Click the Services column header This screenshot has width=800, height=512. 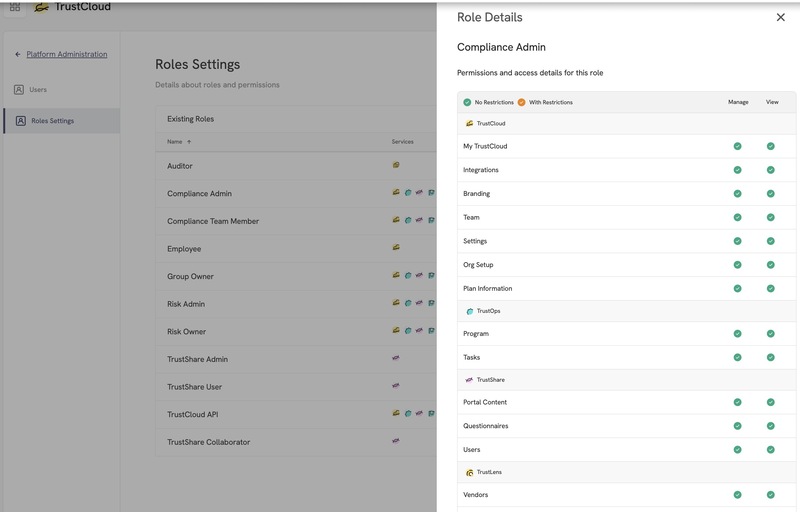[403, 142]
